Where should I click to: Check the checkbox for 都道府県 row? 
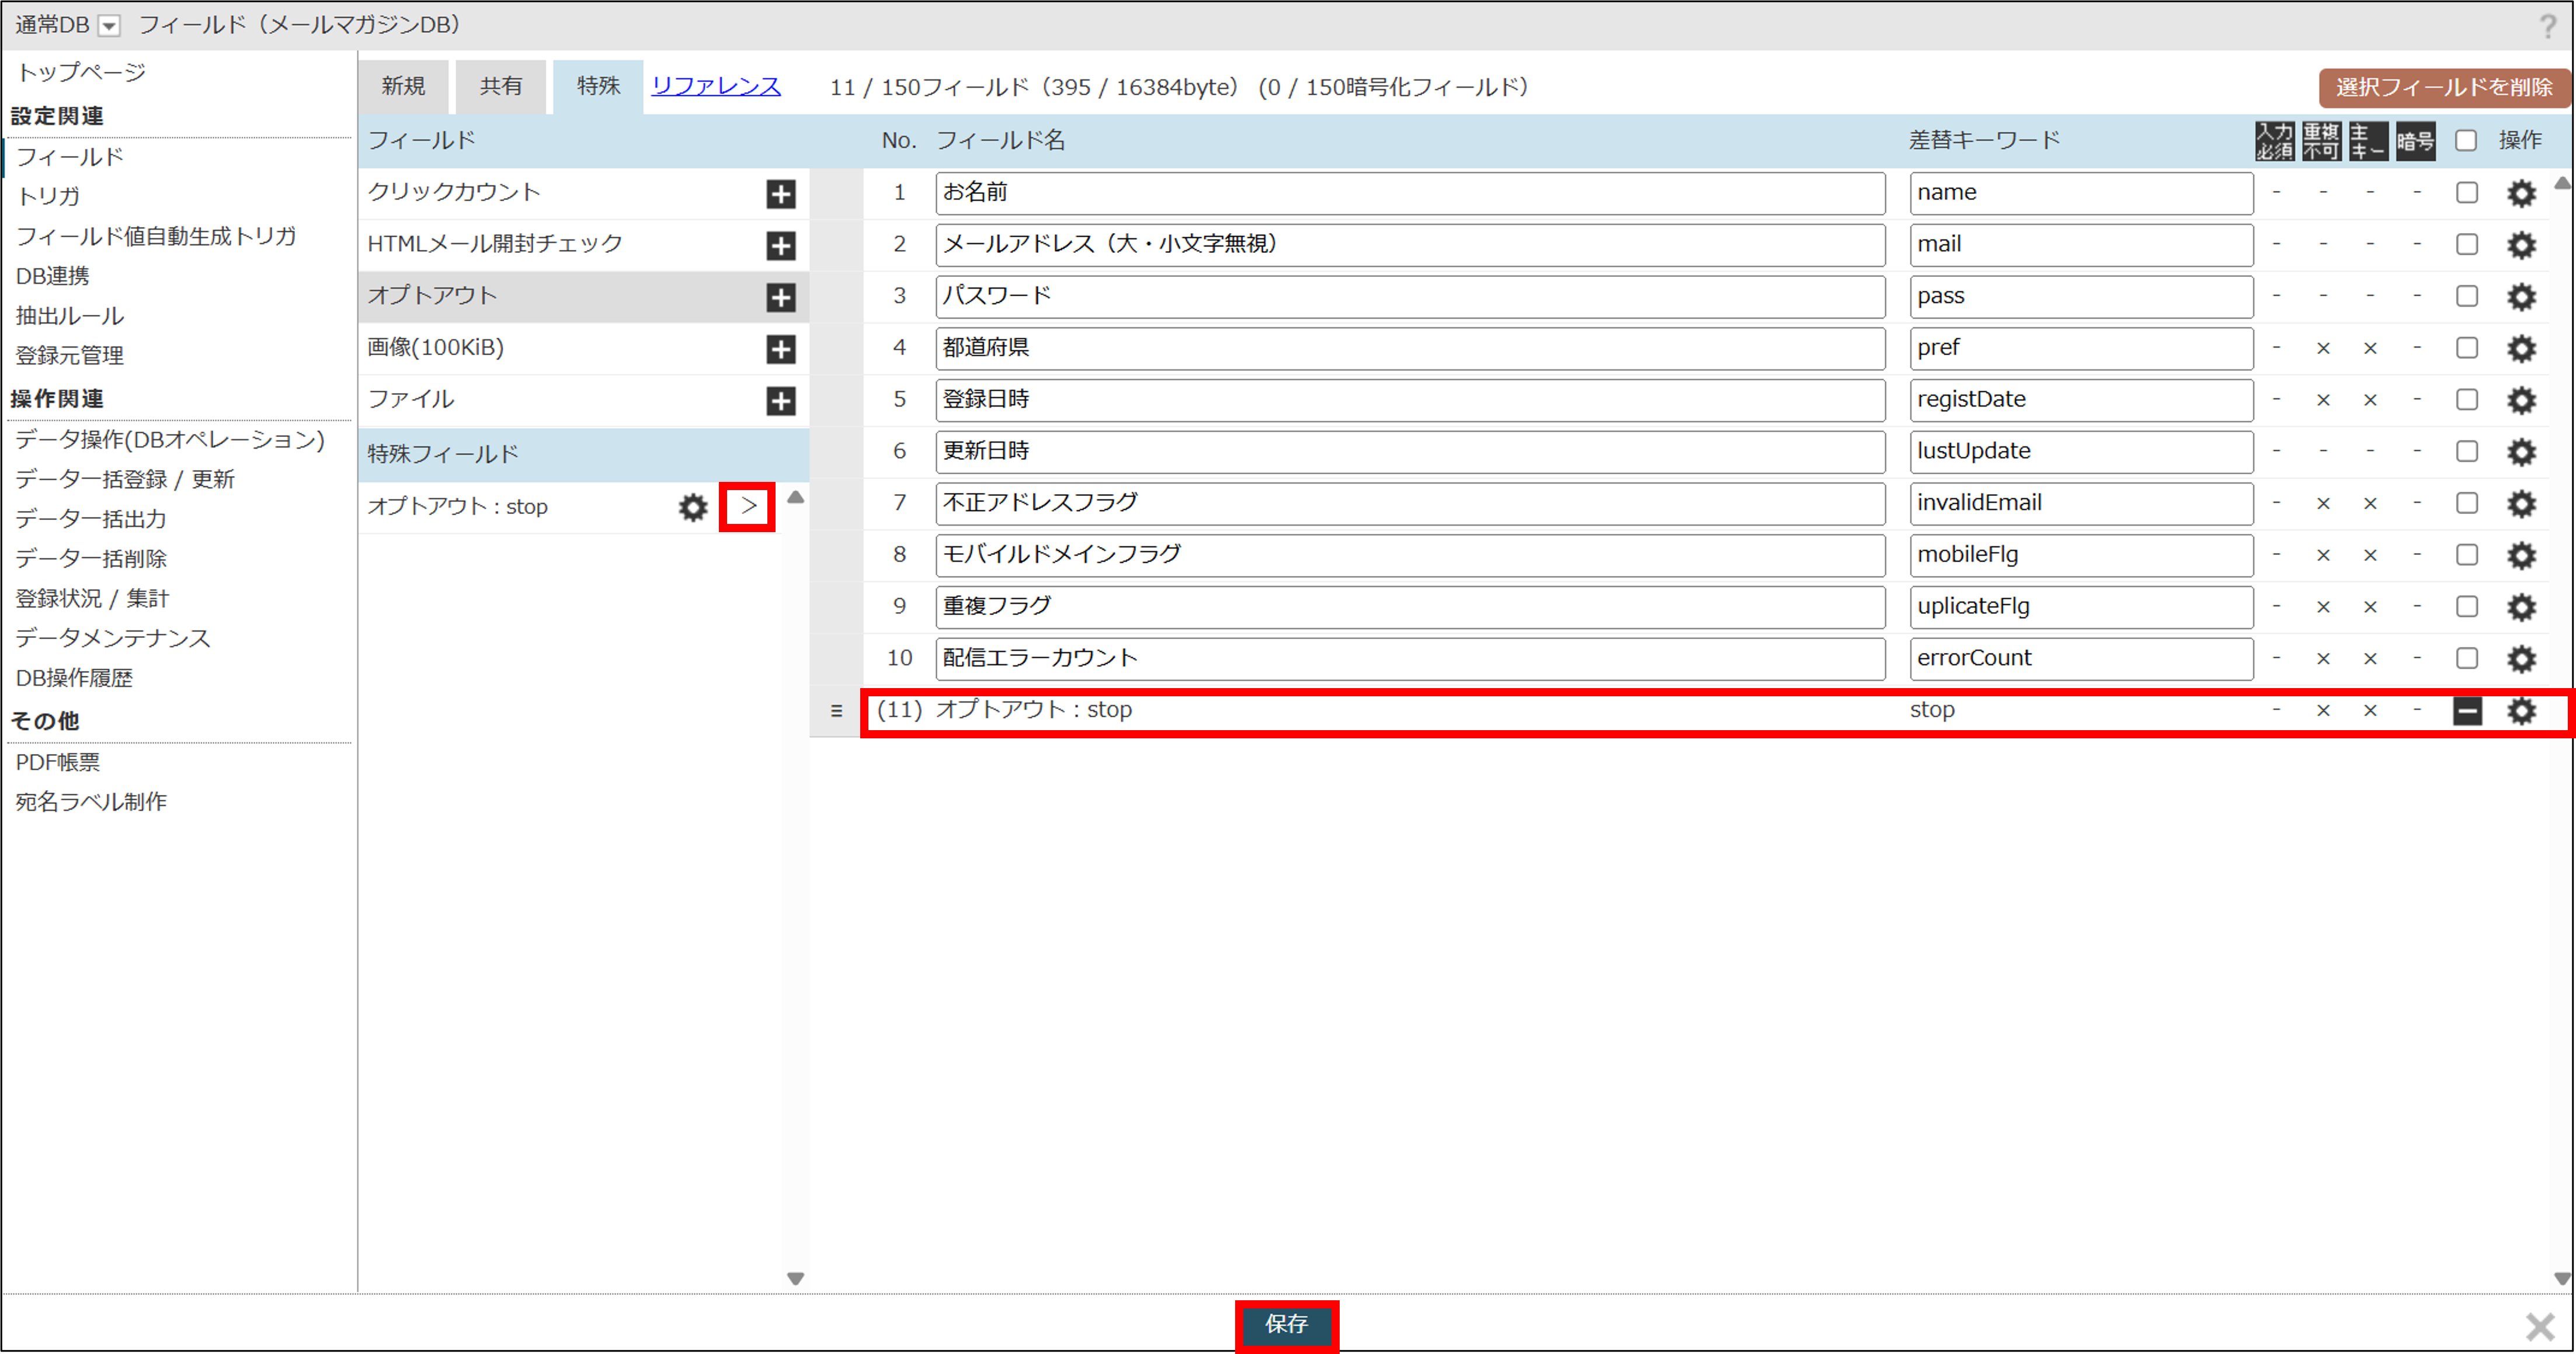pos(2467,348)
